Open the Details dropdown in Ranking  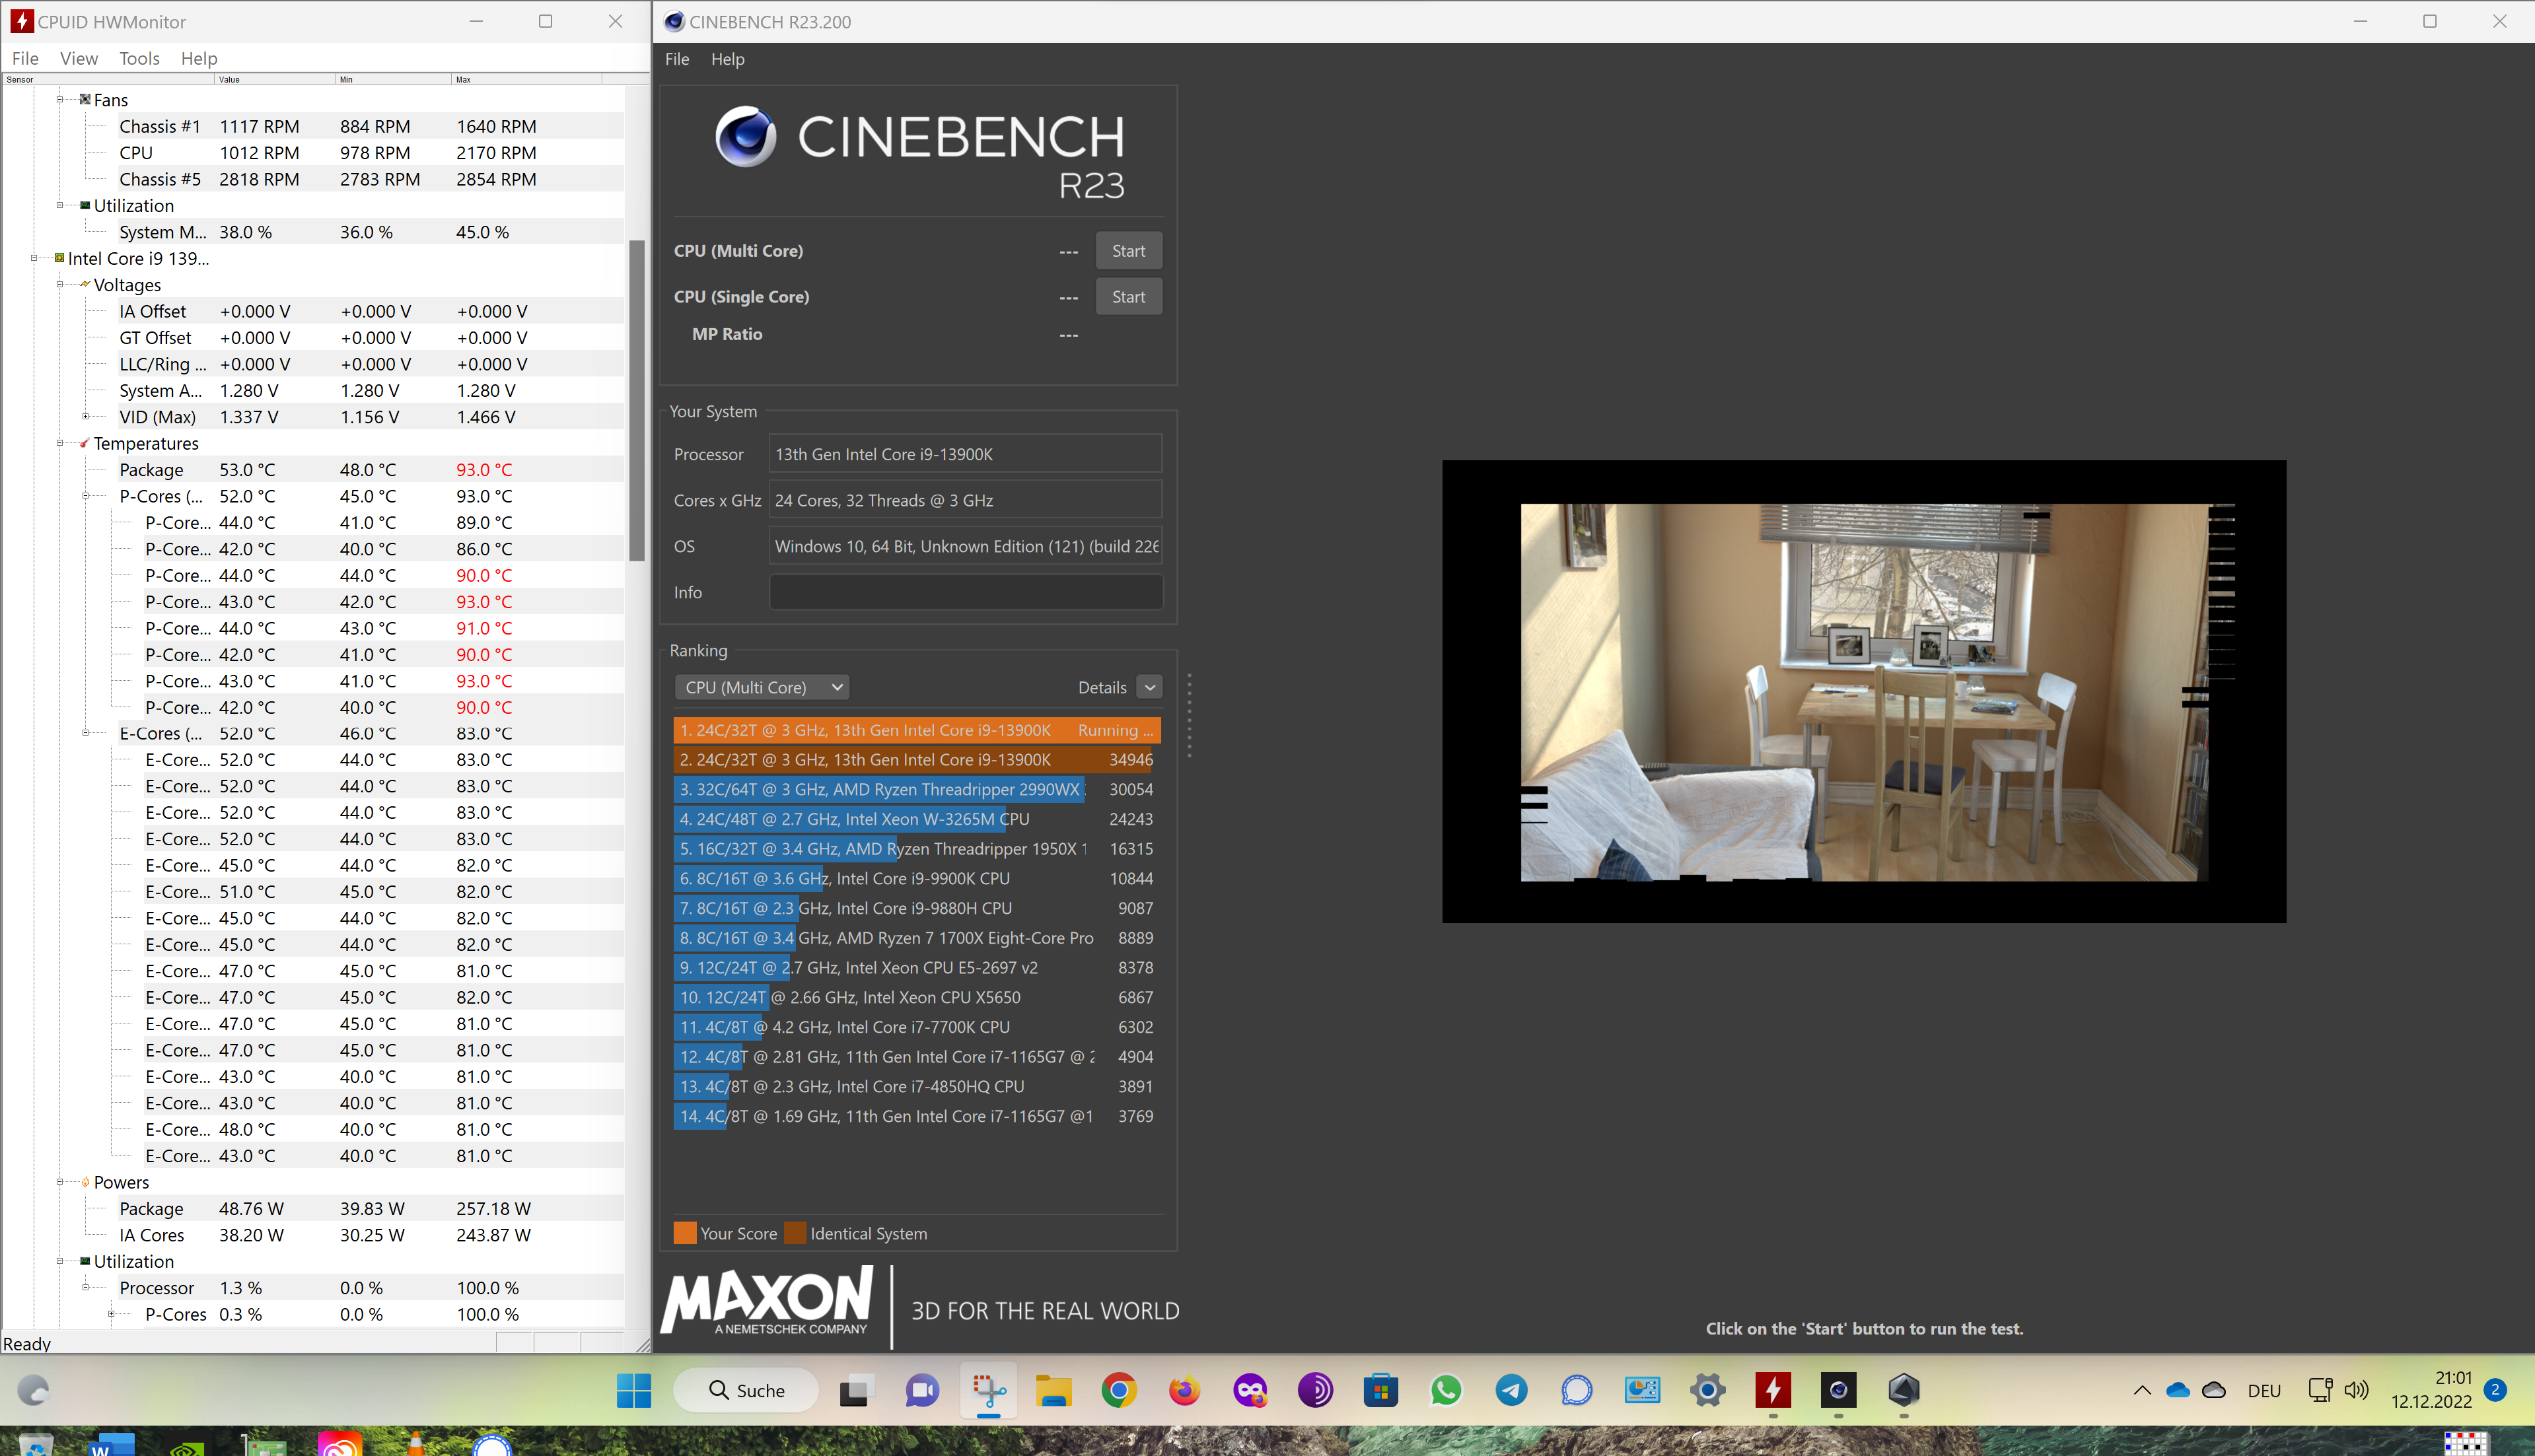pyautogui.click(x=1150, y=687)
